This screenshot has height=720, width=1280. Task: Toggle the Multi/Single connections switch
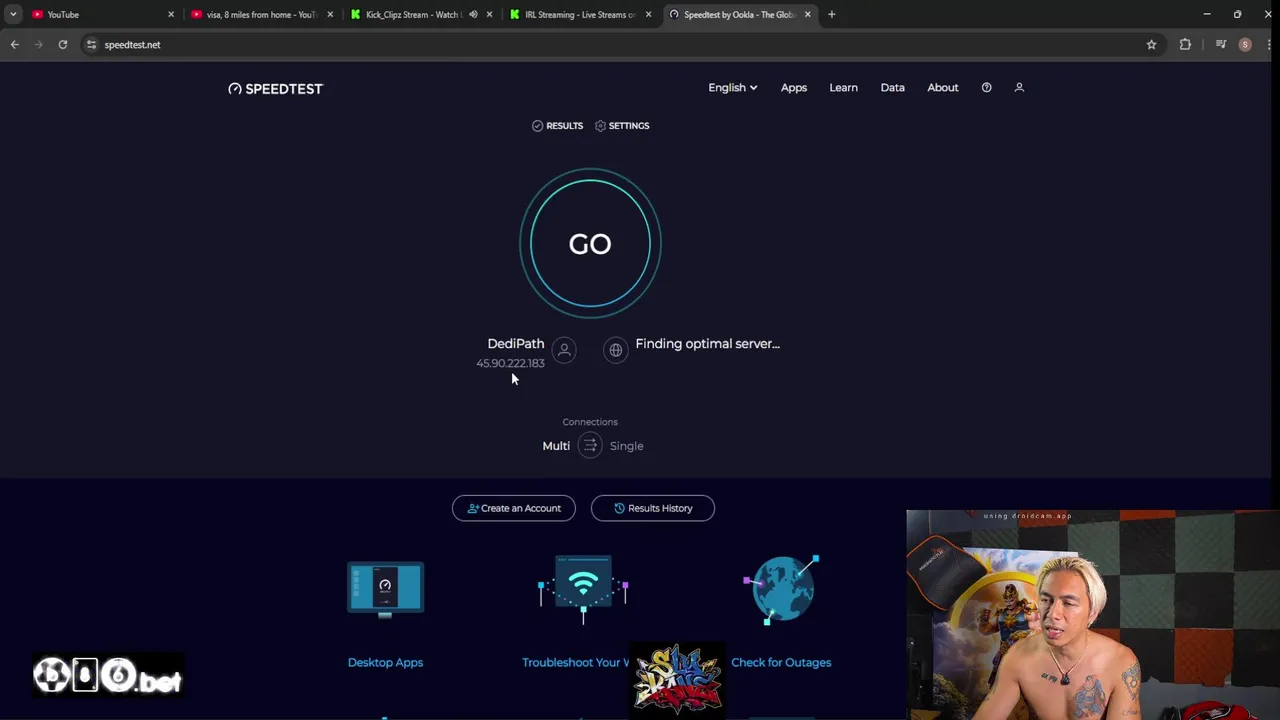coord(590,446)
